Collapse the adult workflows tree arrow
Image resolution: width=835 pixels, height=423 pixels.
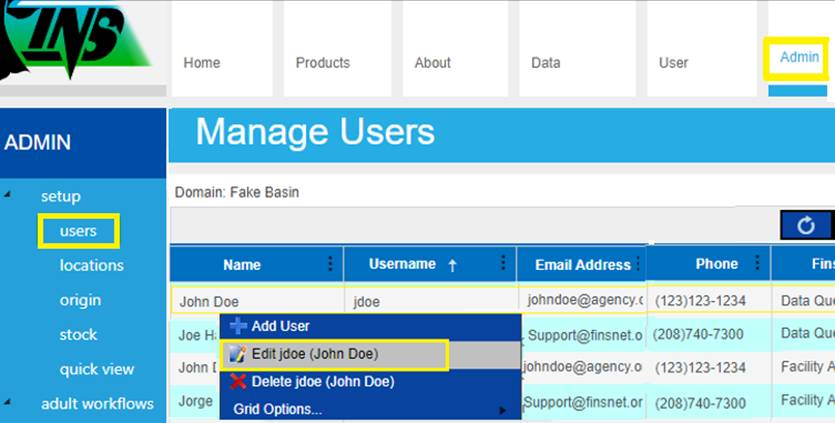[9, 403]
